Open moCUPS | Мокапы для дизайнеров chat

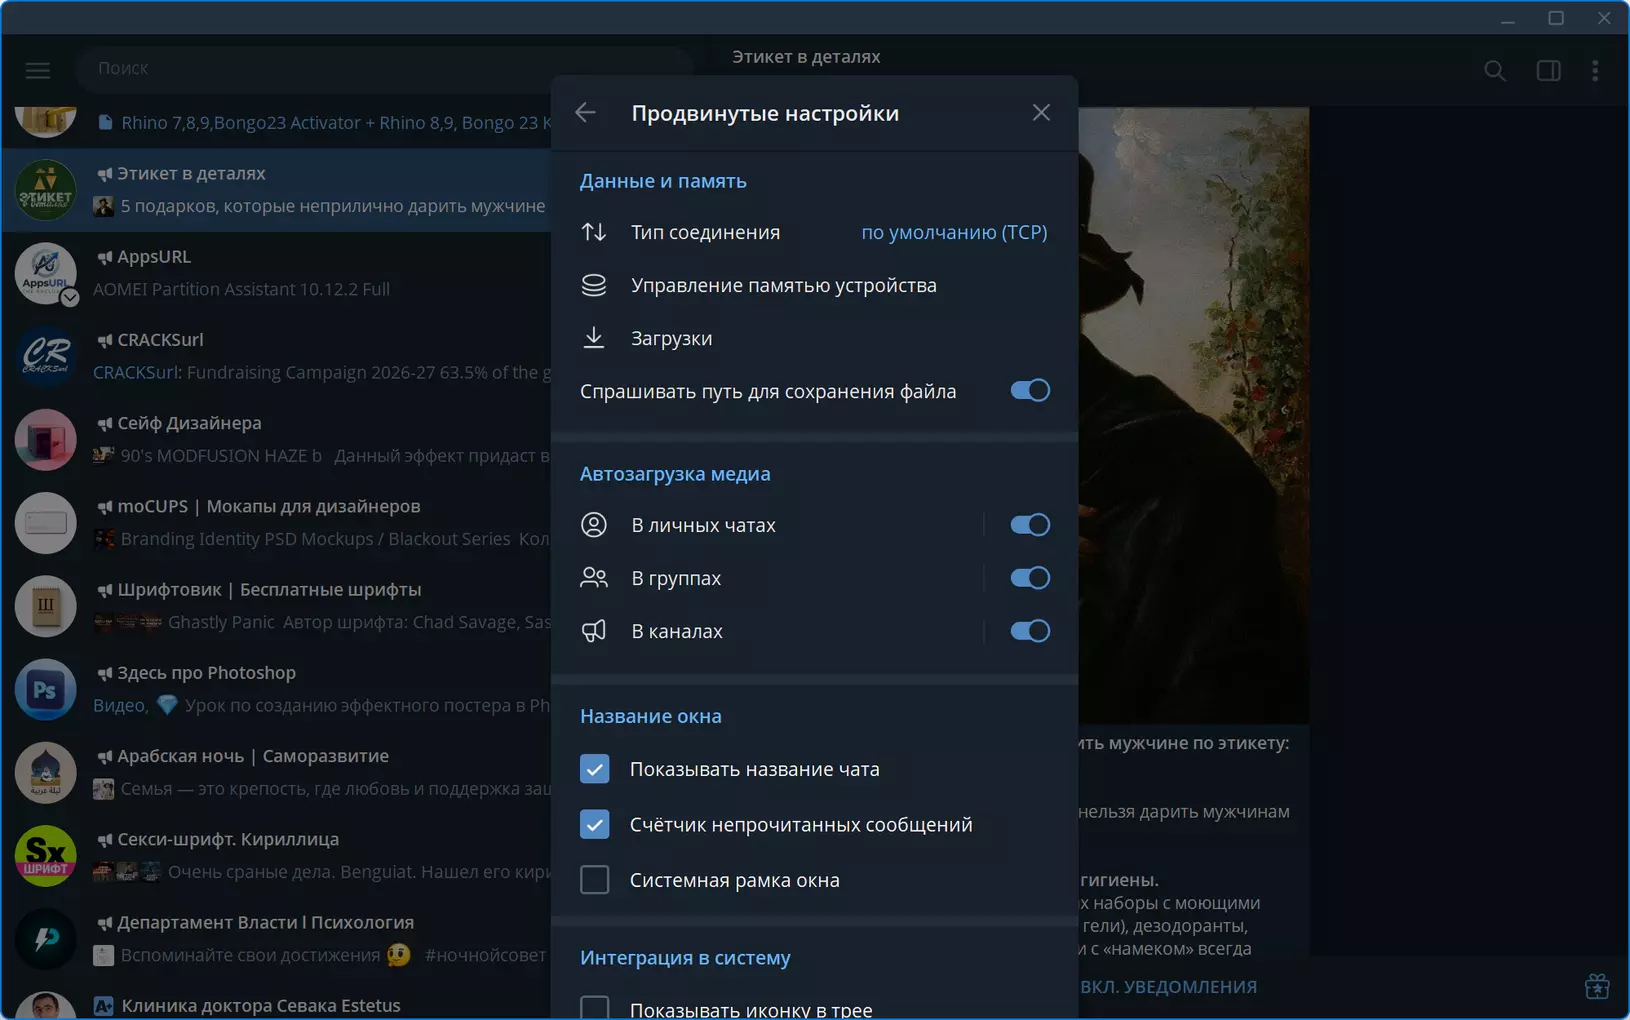(x=276, y=522)
